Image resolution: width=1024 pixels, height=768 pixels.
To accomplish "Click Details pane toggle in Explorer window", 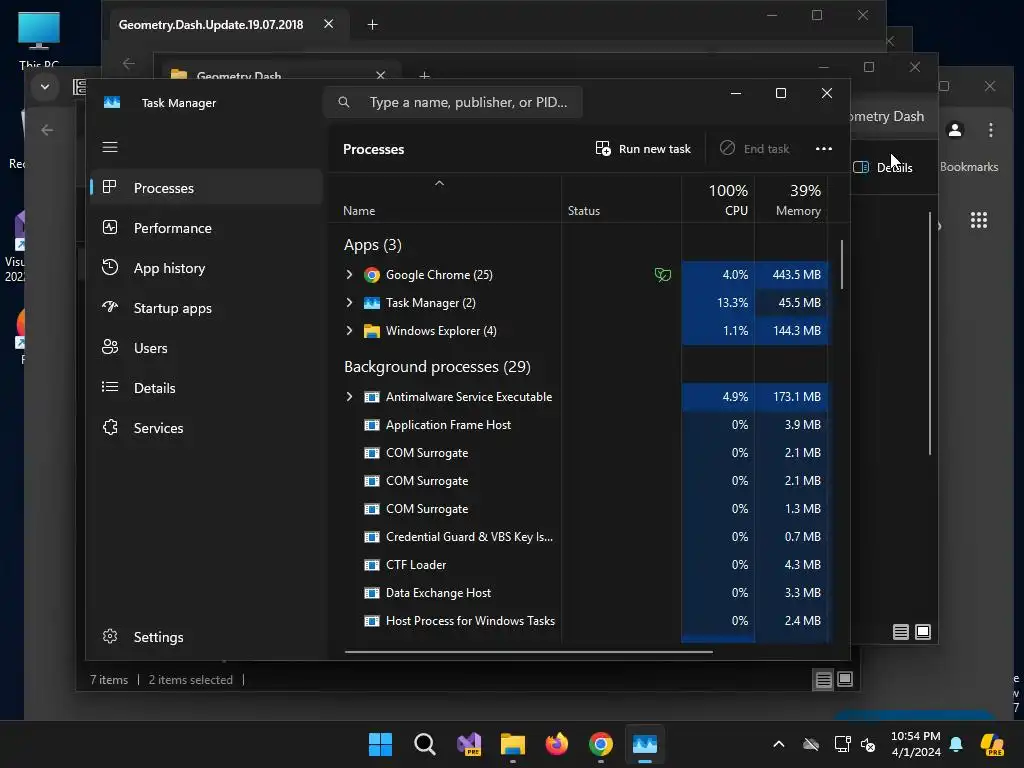I will [x=883, y=167].
